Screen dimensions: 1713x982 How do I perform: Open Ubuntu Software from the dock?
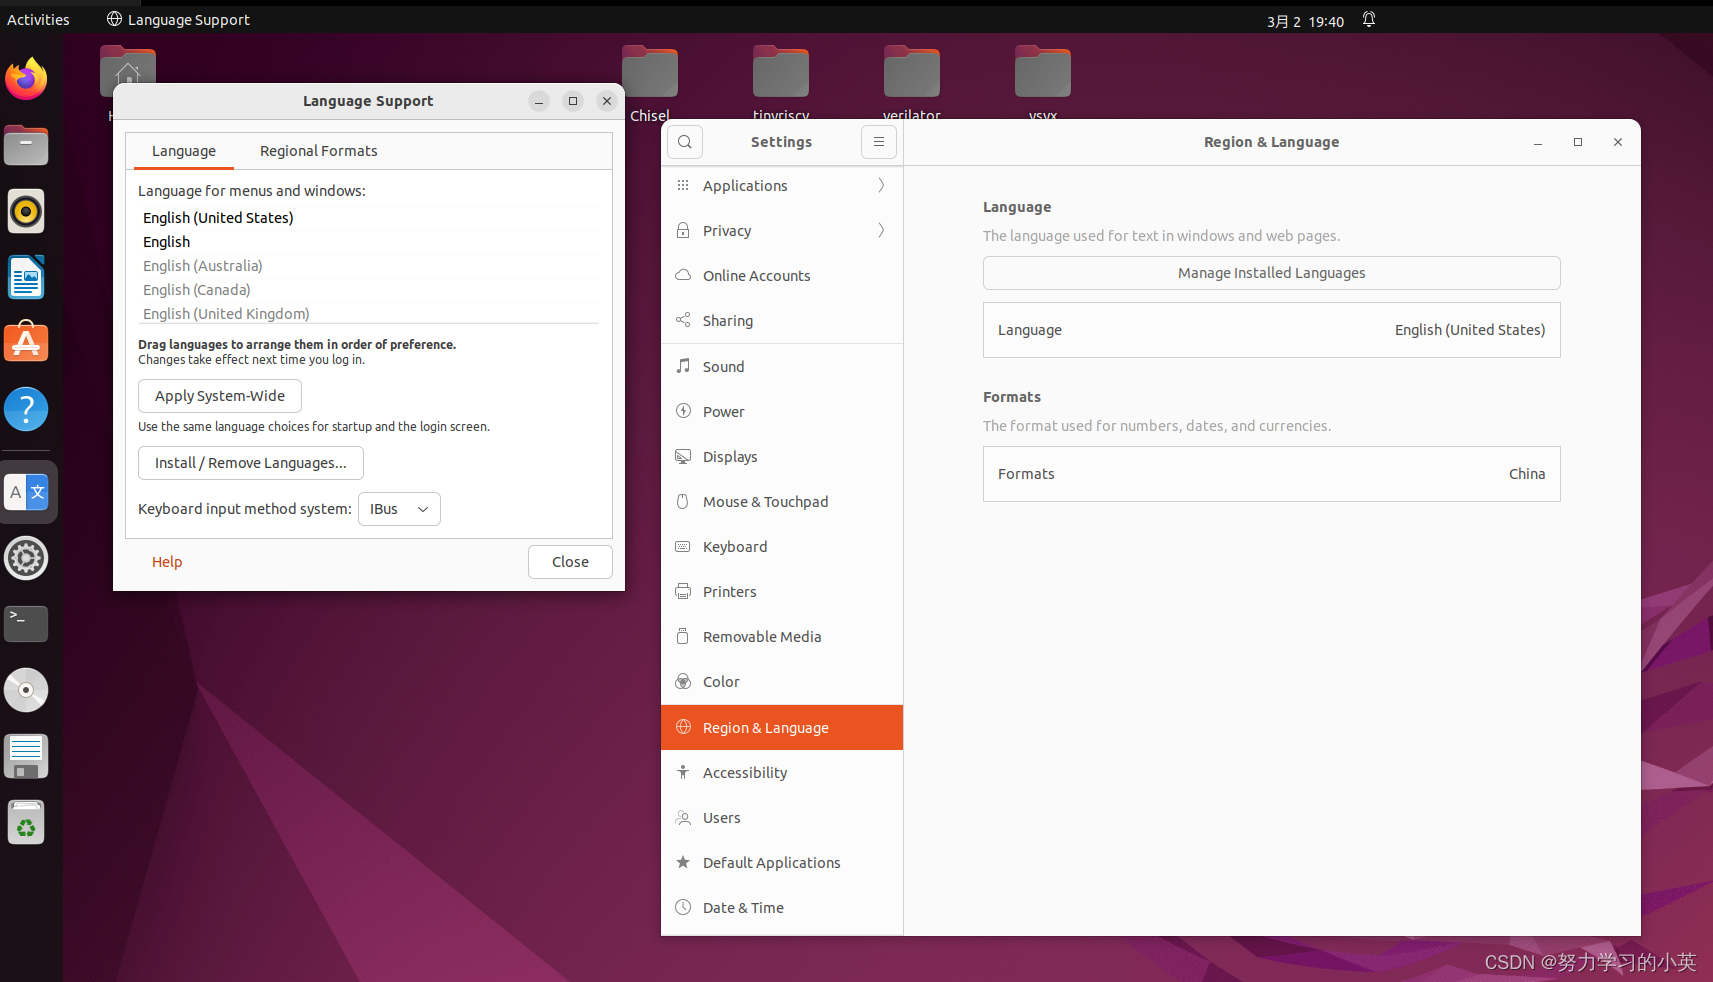pos(26,342)
